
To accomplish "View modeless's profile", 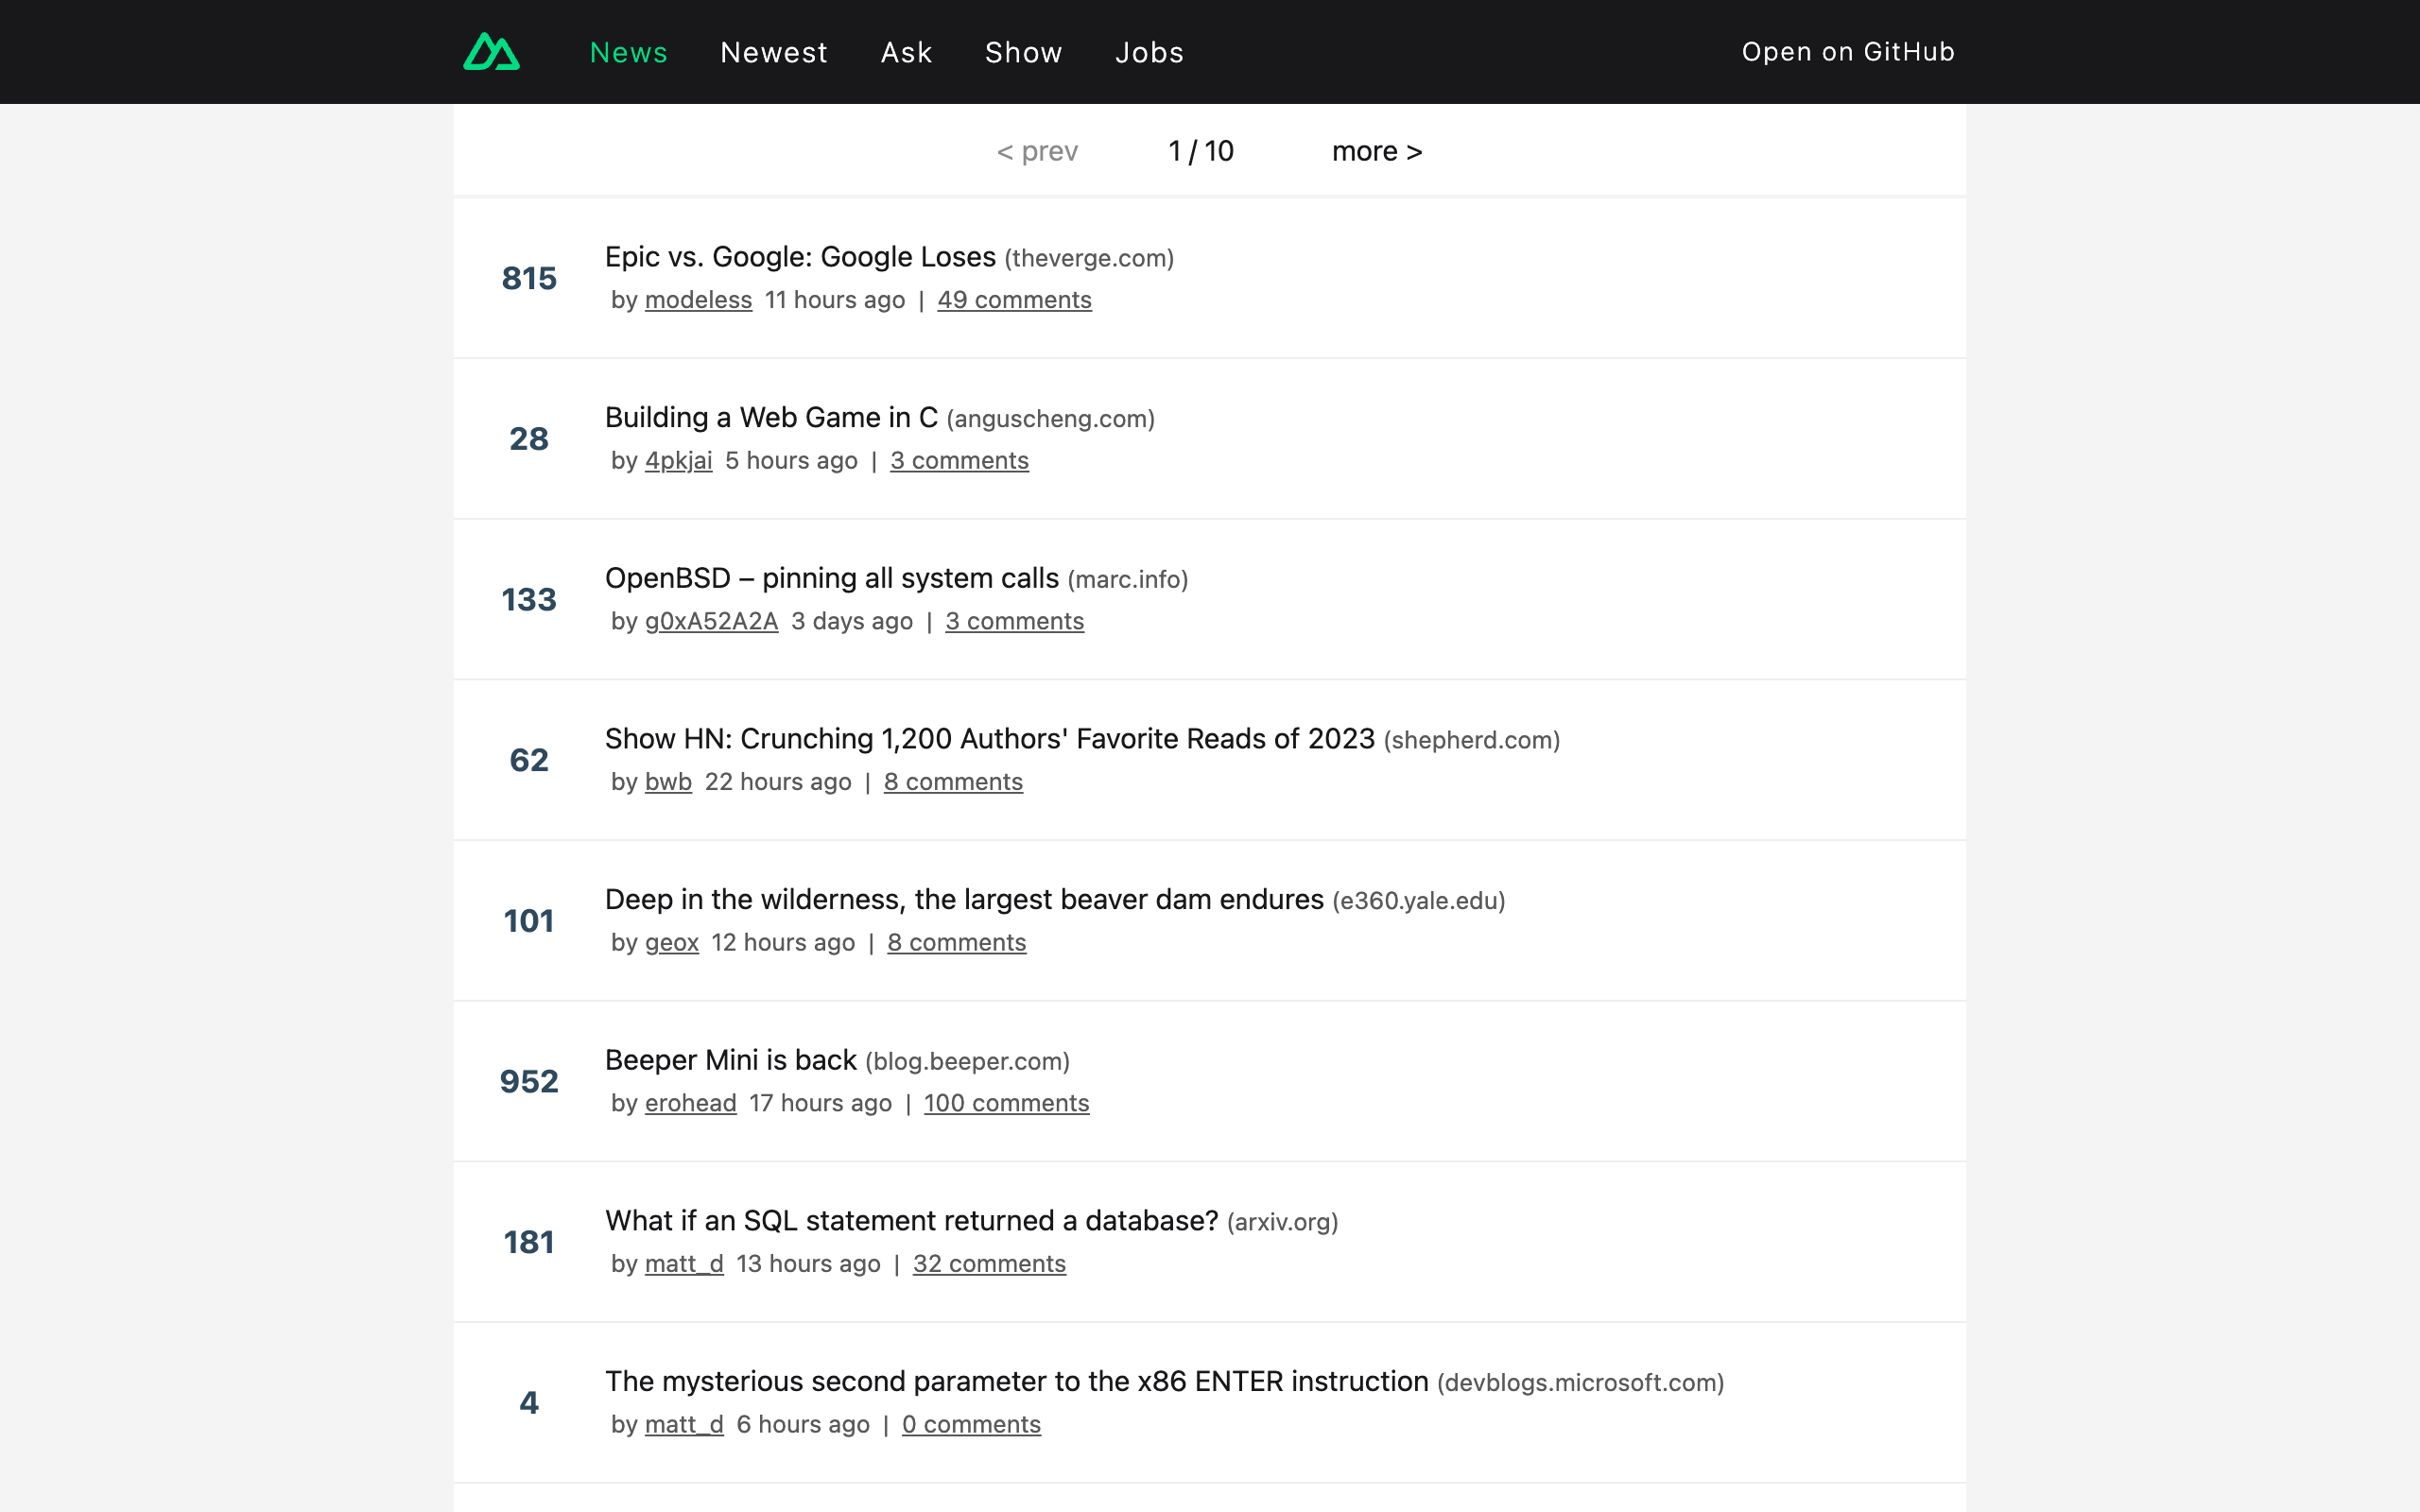I will tap(698, 299).
